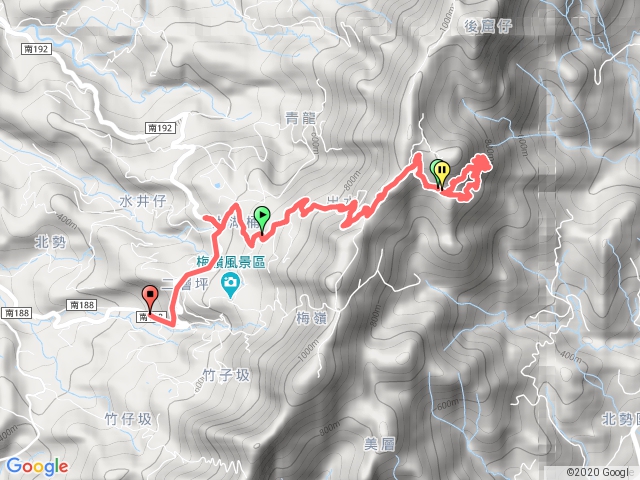
Task: Click the green play start marker
Action: pyautogui.click(x=262, y=220)
